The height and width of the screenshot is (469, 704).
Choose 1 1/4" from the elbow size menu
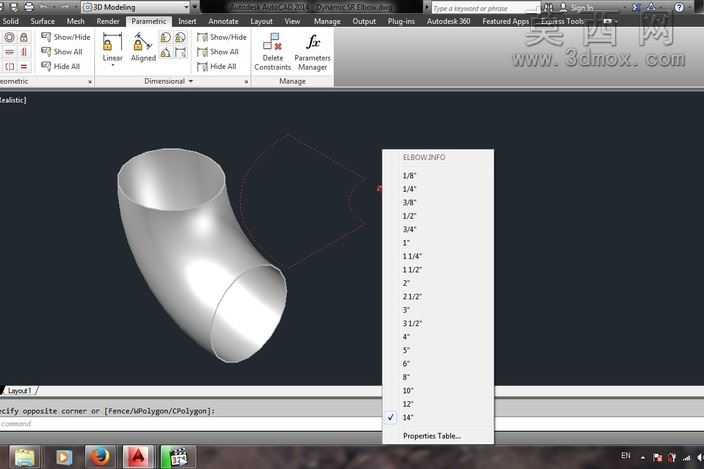[438, 256]
